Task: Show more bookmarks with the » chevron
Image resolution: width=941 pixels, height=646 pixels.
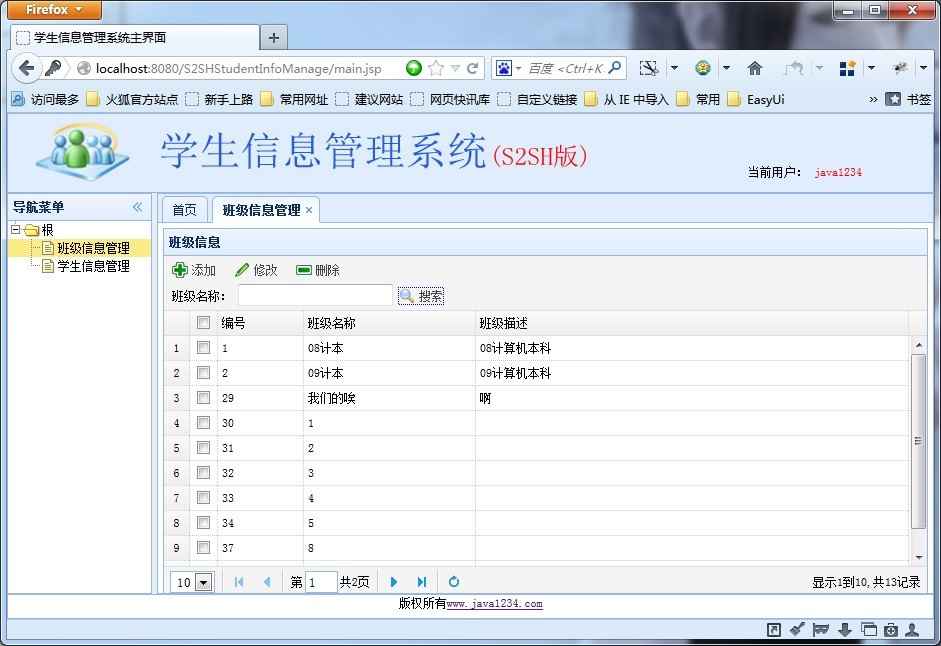Action: [x=873, y=99]
